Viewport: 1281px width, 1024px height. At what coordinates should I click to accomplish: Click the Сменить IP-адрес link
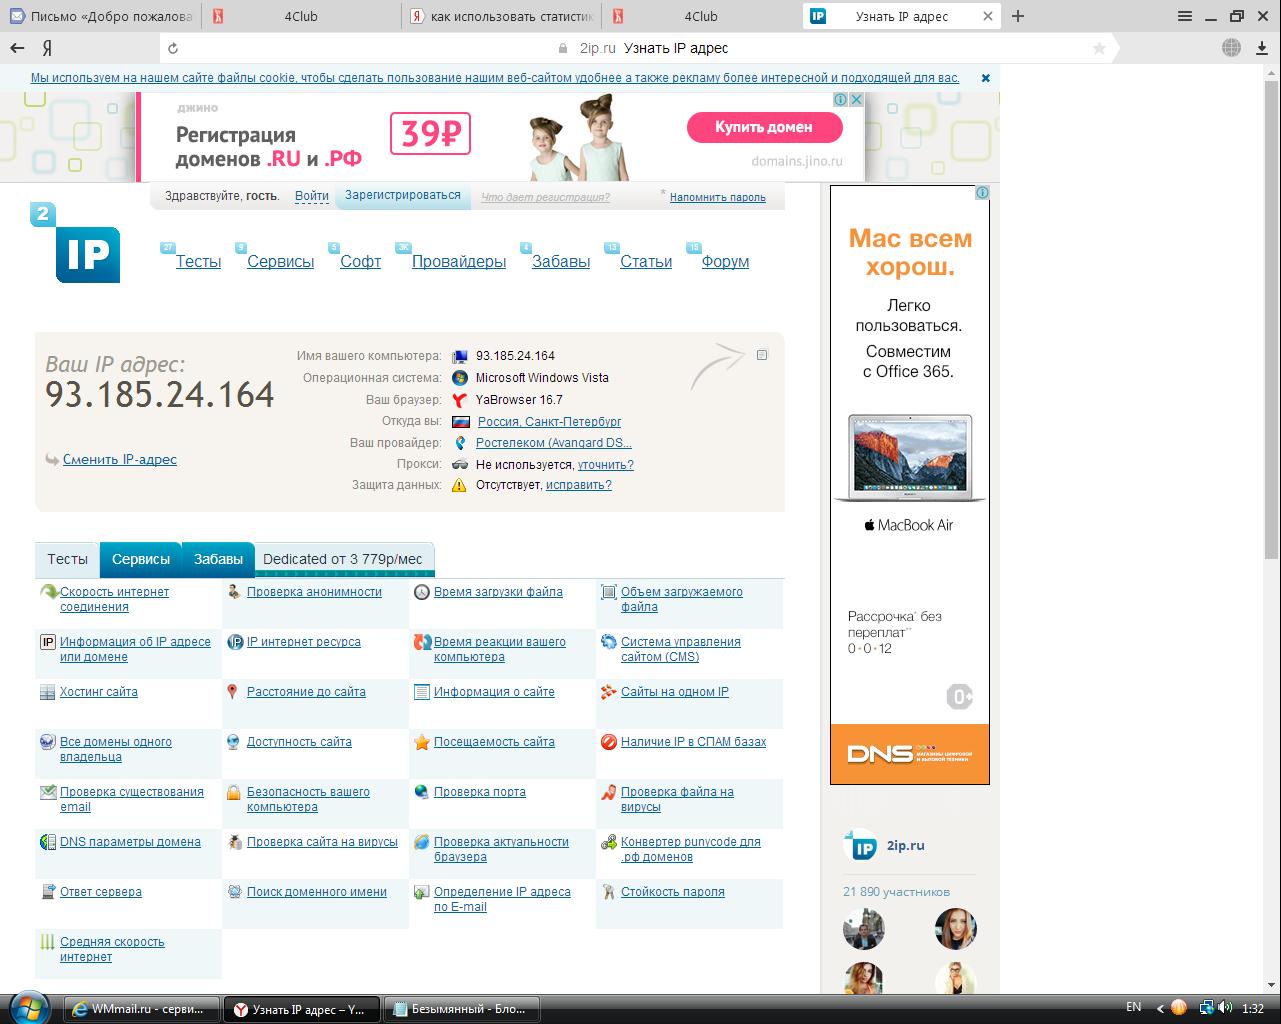click(120, 459)
